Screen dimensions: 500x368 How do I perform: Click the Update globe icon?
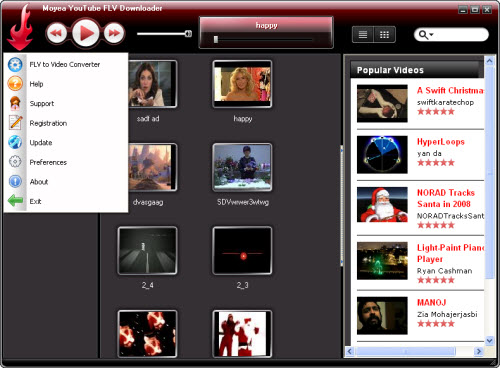pos(15,142)
